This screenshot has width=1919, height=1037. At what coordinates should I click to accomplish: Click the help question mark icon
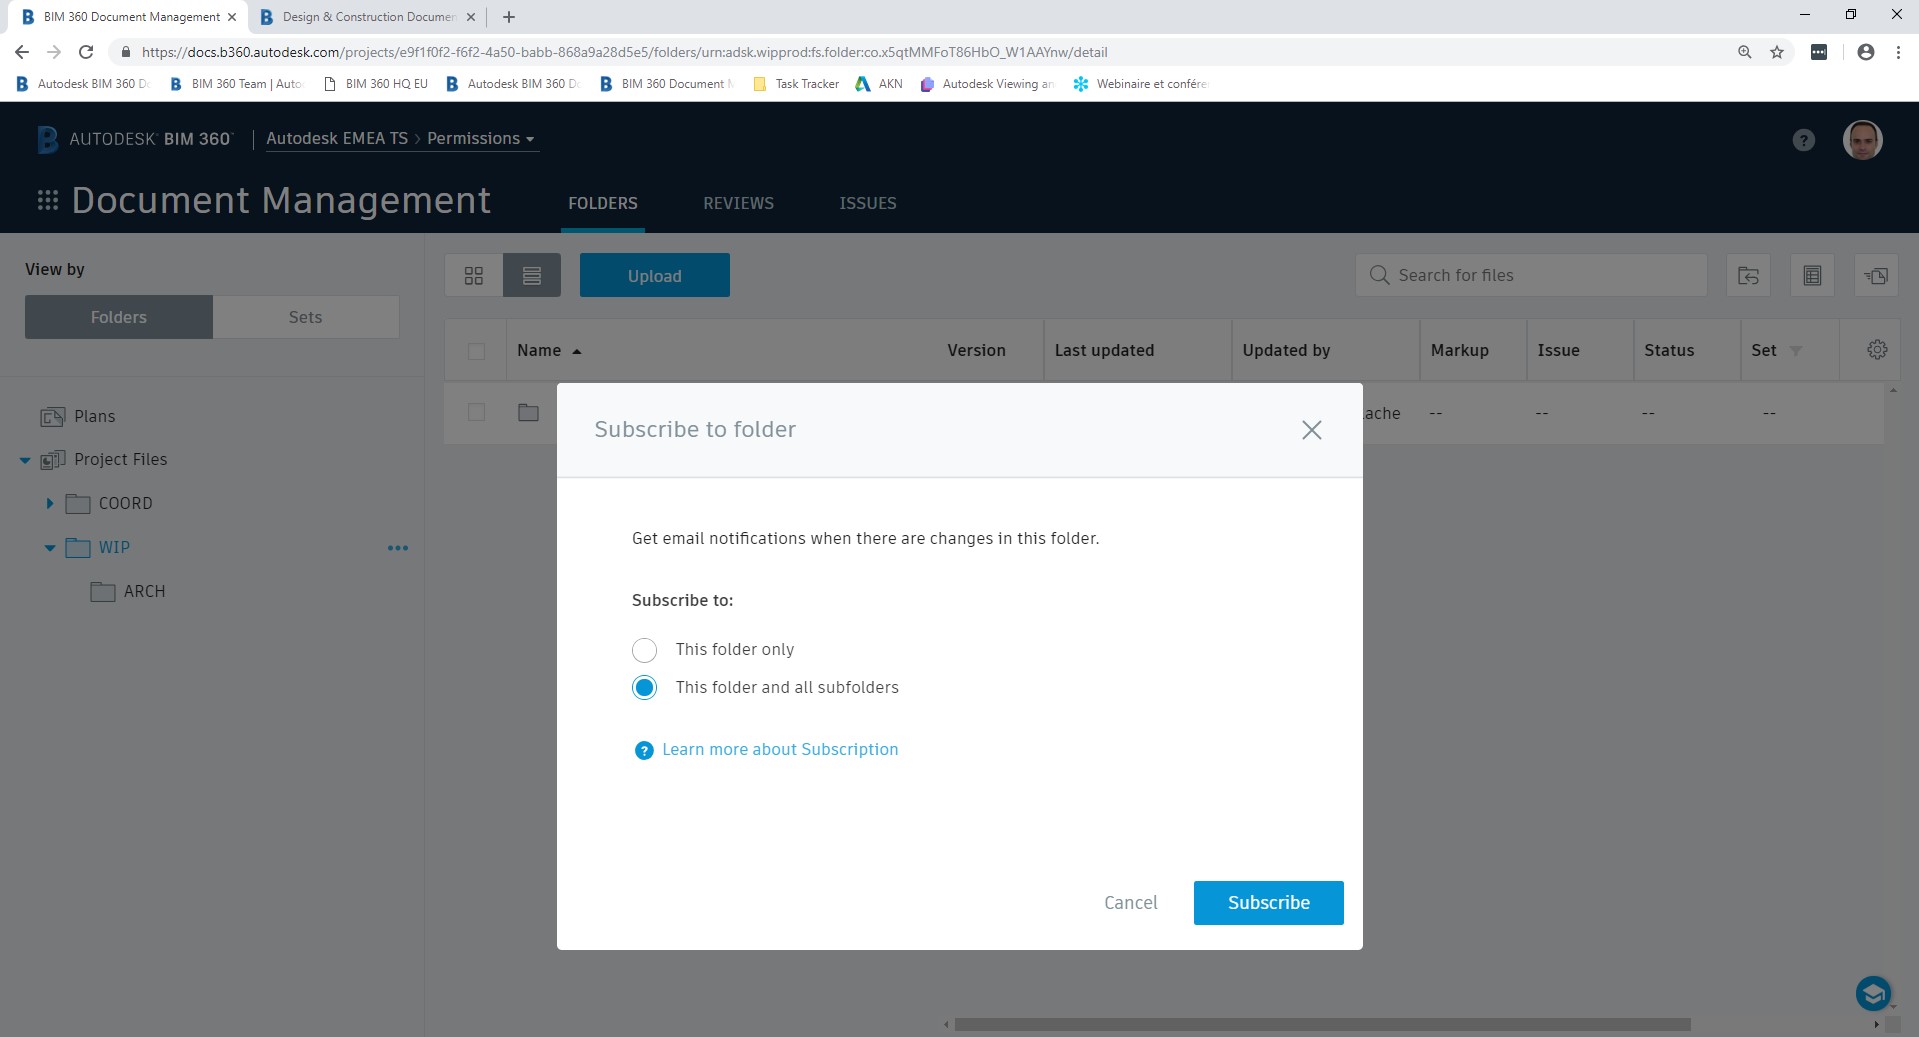pos(1803,140)
